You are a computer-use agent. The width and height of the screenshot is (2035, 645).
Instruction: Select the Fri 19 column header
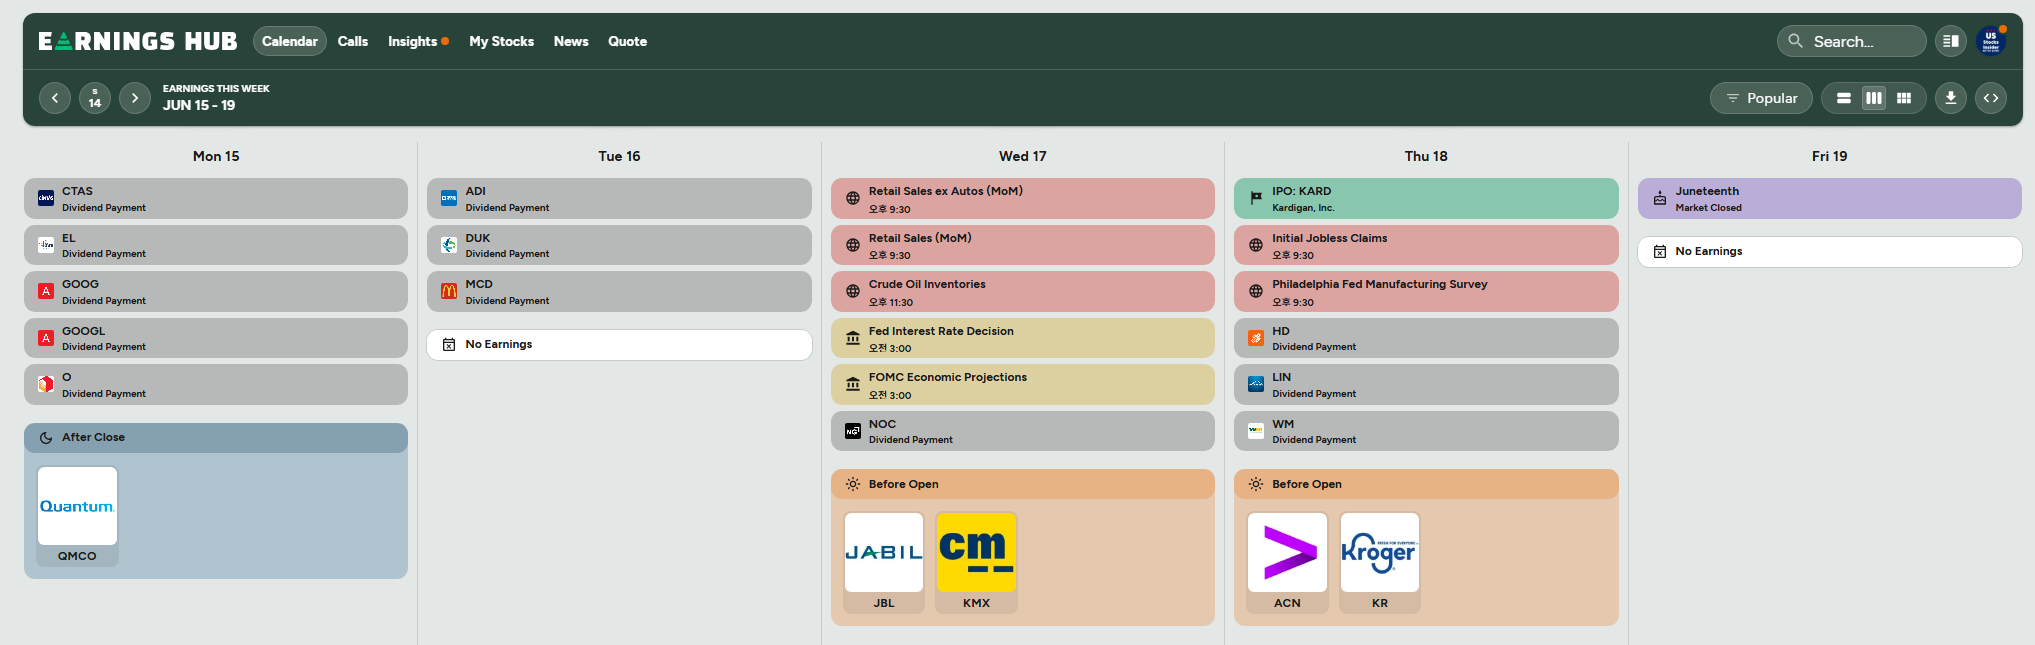tap(1829, 156)
